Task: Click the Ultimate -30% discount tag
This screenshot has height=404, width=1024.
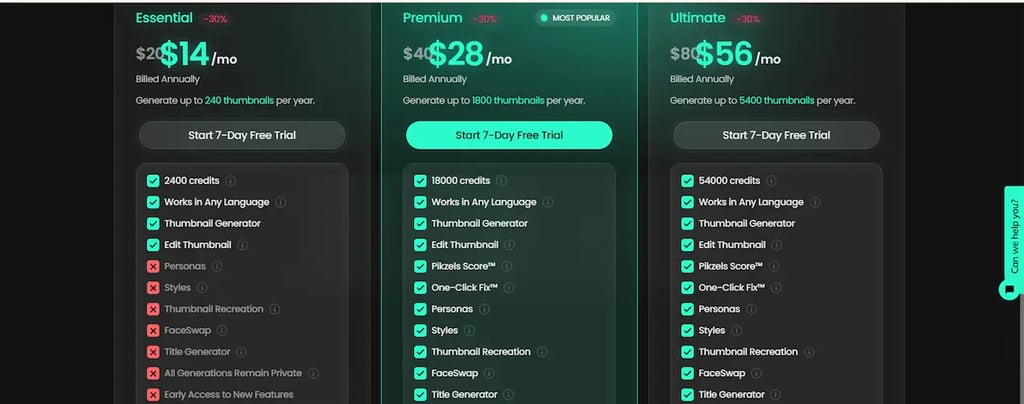Action: pyautogui.click(x=748, y=19)
